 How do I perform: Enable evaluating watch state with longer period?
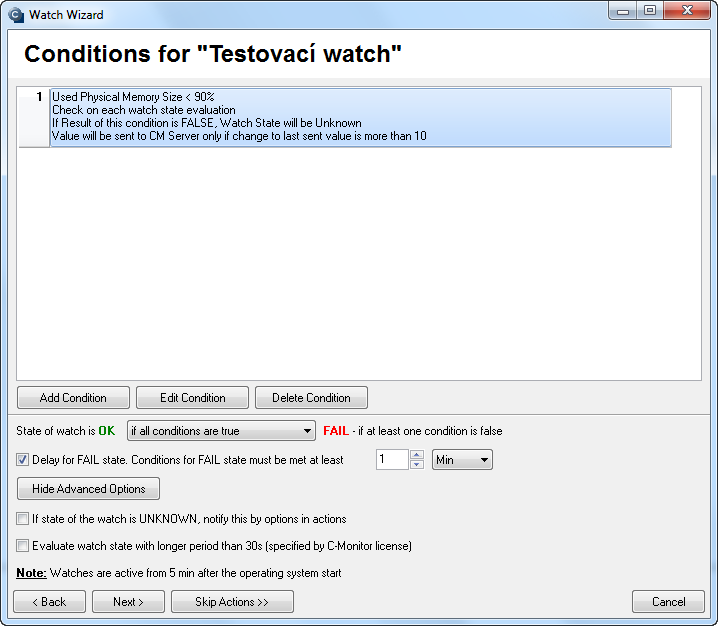tap(22, 545)
